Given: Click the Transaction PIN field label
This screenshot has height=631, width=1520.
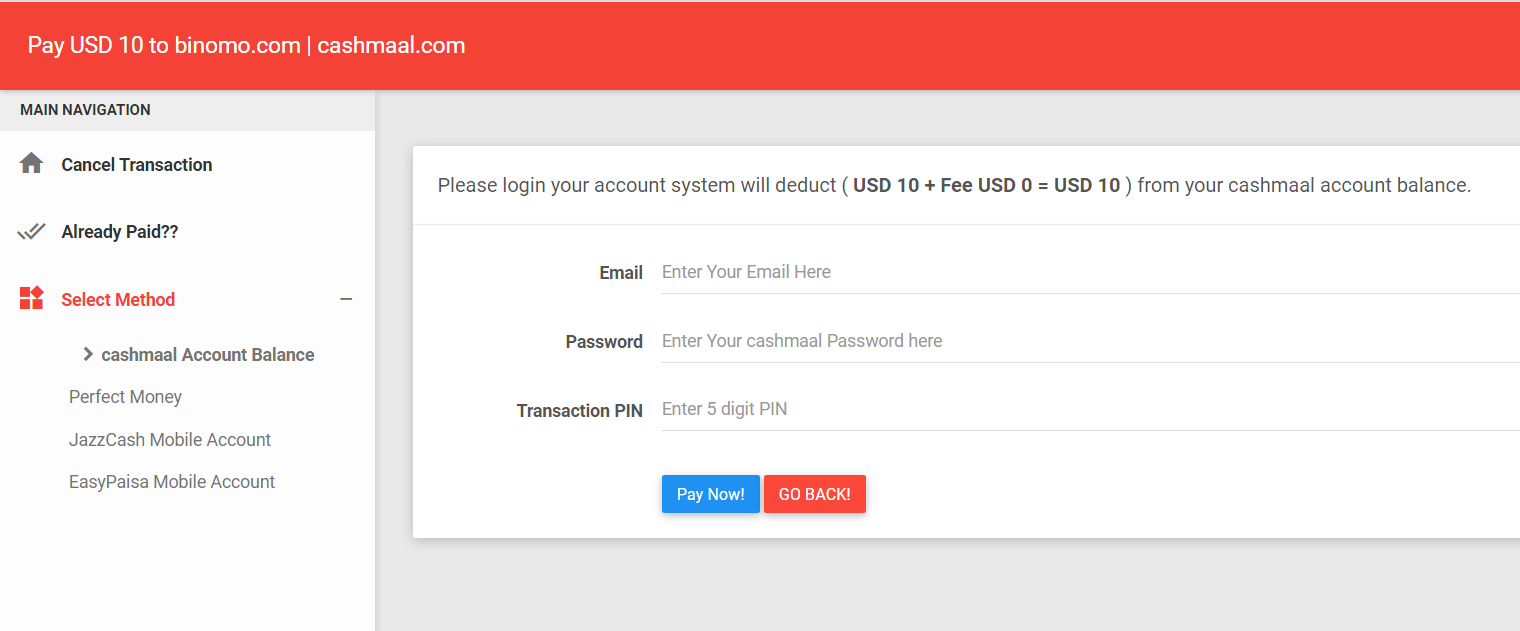Looking at the screenshot, I should (x=579, y=410).
